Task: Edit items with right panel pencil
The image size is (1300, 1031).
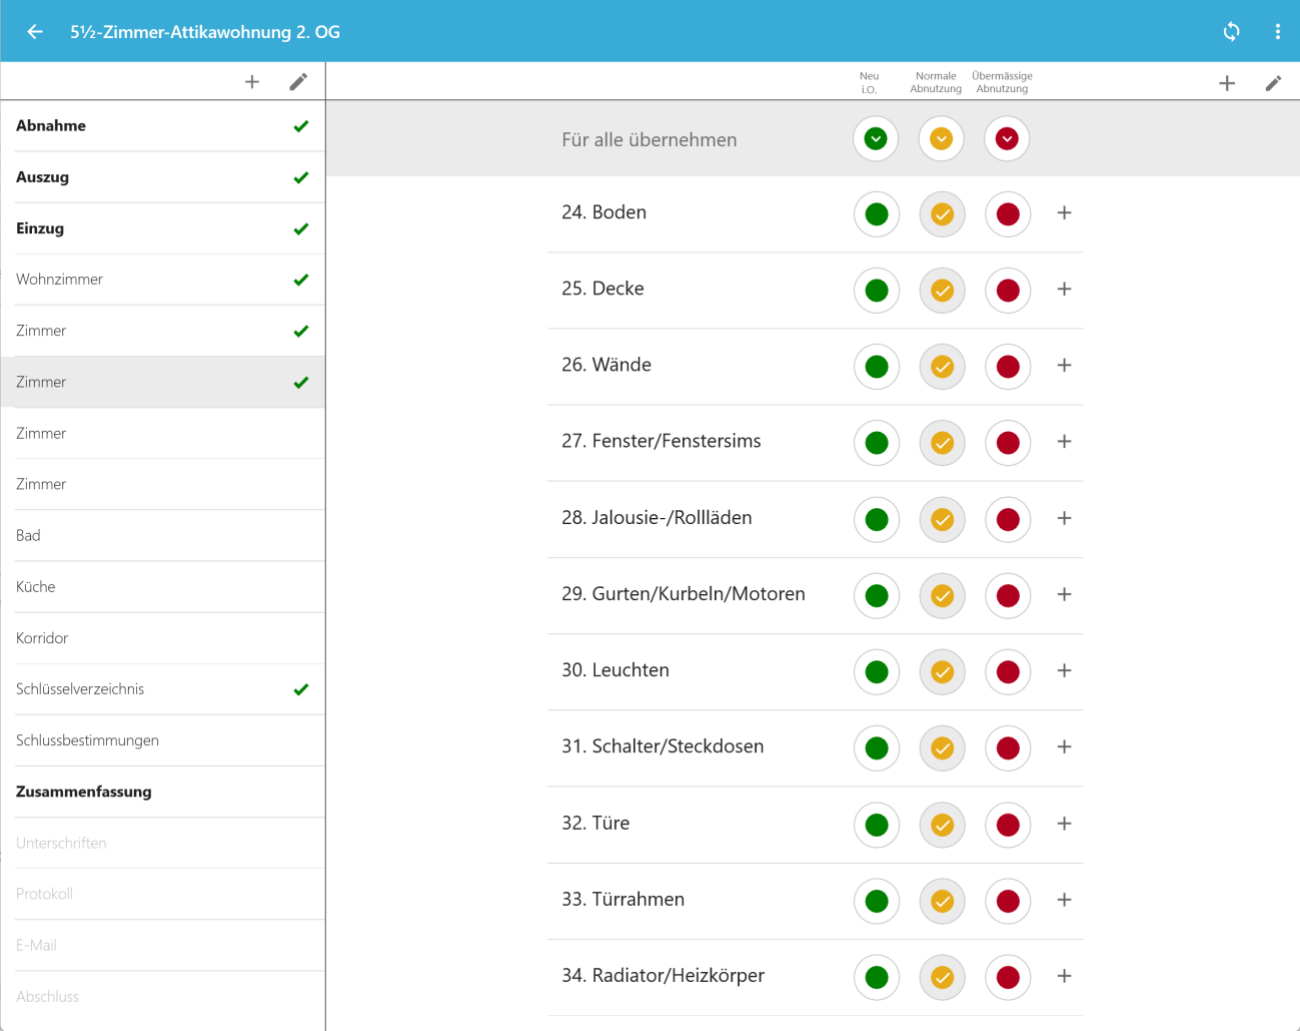Action: pyautogui.click(x=1273, y=83)
